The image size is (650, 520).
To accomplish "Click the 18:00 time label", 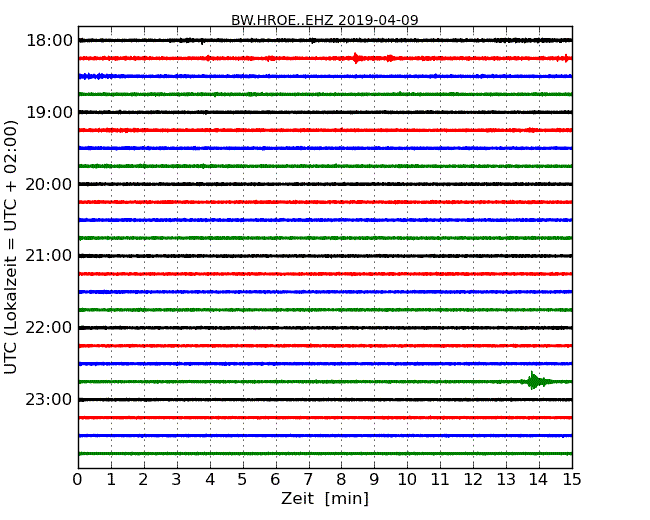I will (x=49, y=41).
